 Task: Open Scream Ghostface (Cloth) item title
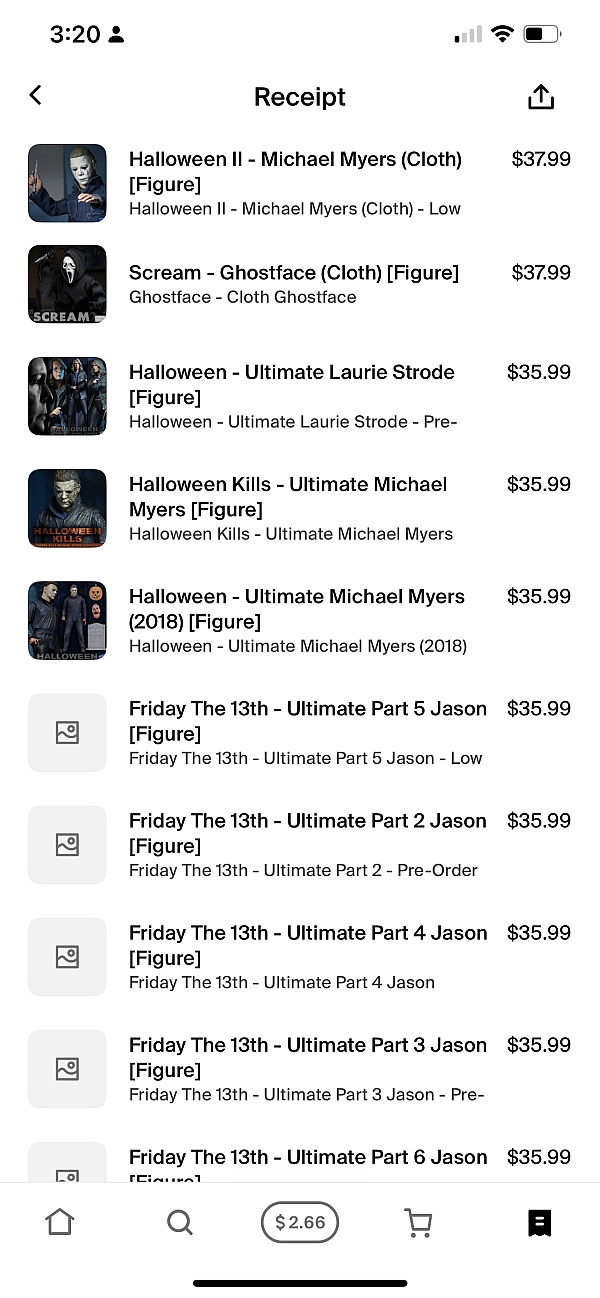294,272
